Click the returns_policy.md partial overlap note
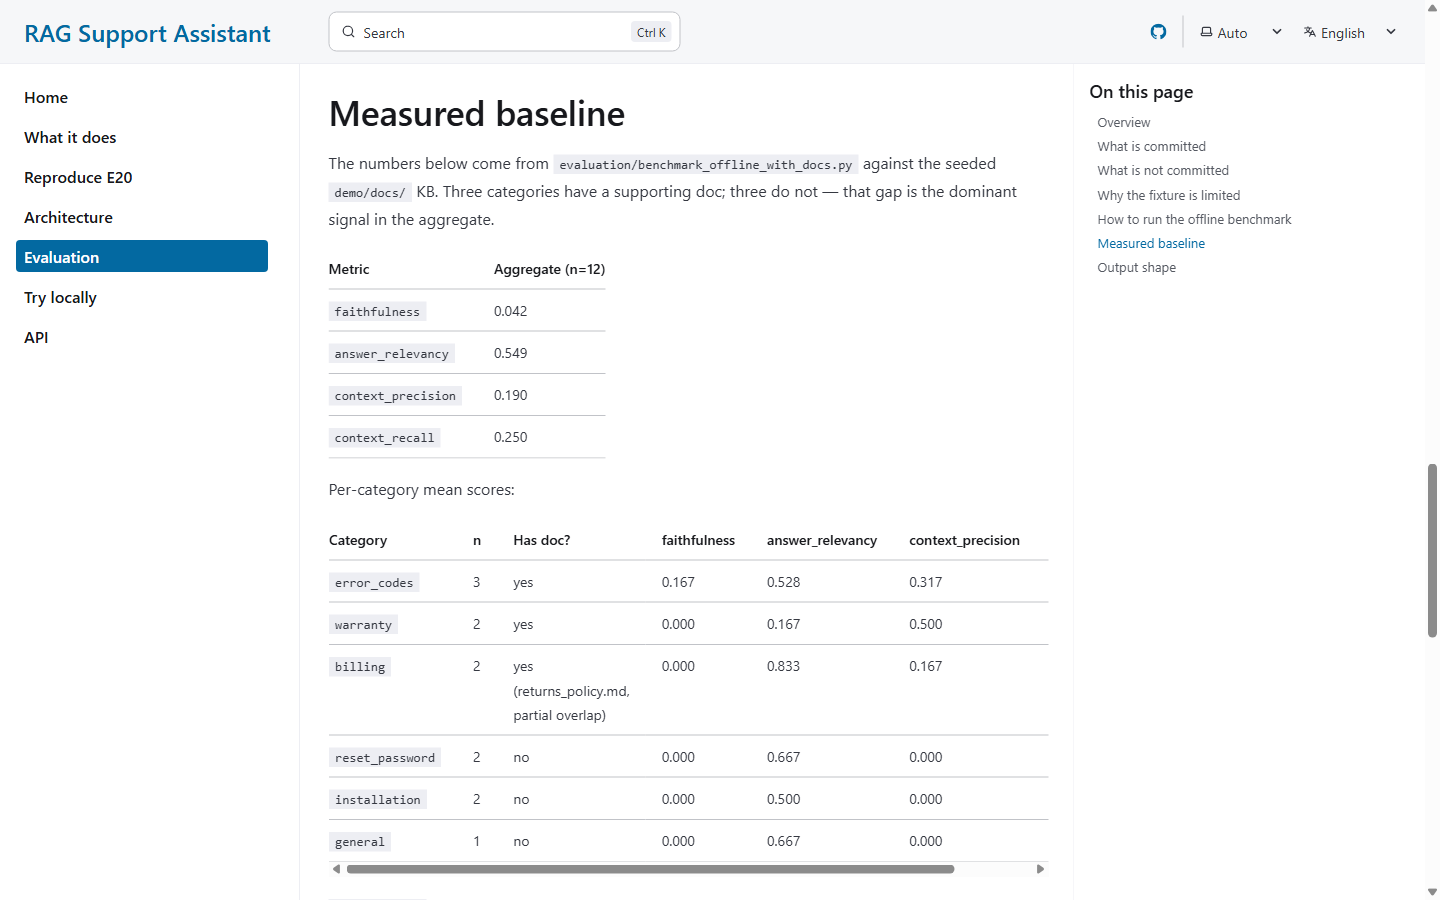The image size is (1440, 900). tap(571, 703)
